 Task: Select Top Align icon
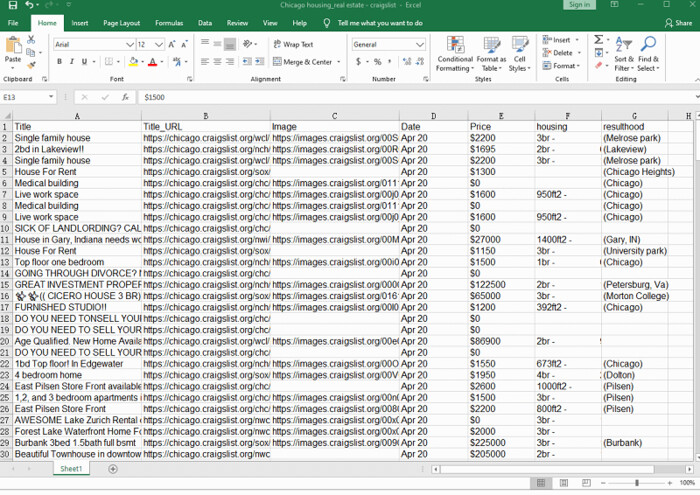[x=205, y=43]
